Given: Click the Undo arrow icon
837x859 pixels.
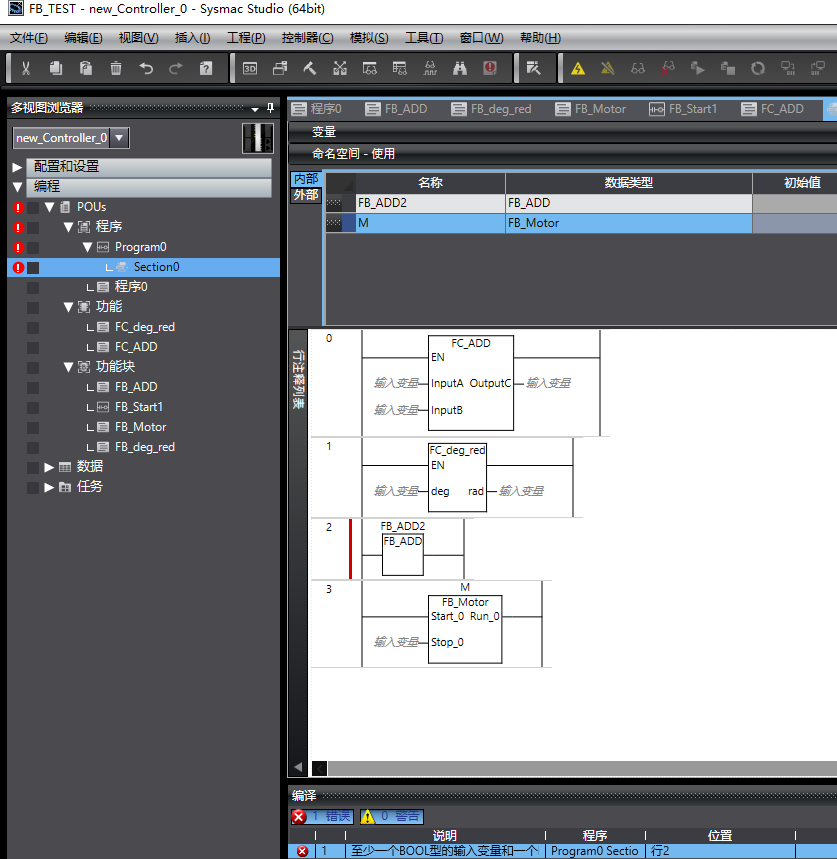Looking at the screenshot, I should [146, 68].
